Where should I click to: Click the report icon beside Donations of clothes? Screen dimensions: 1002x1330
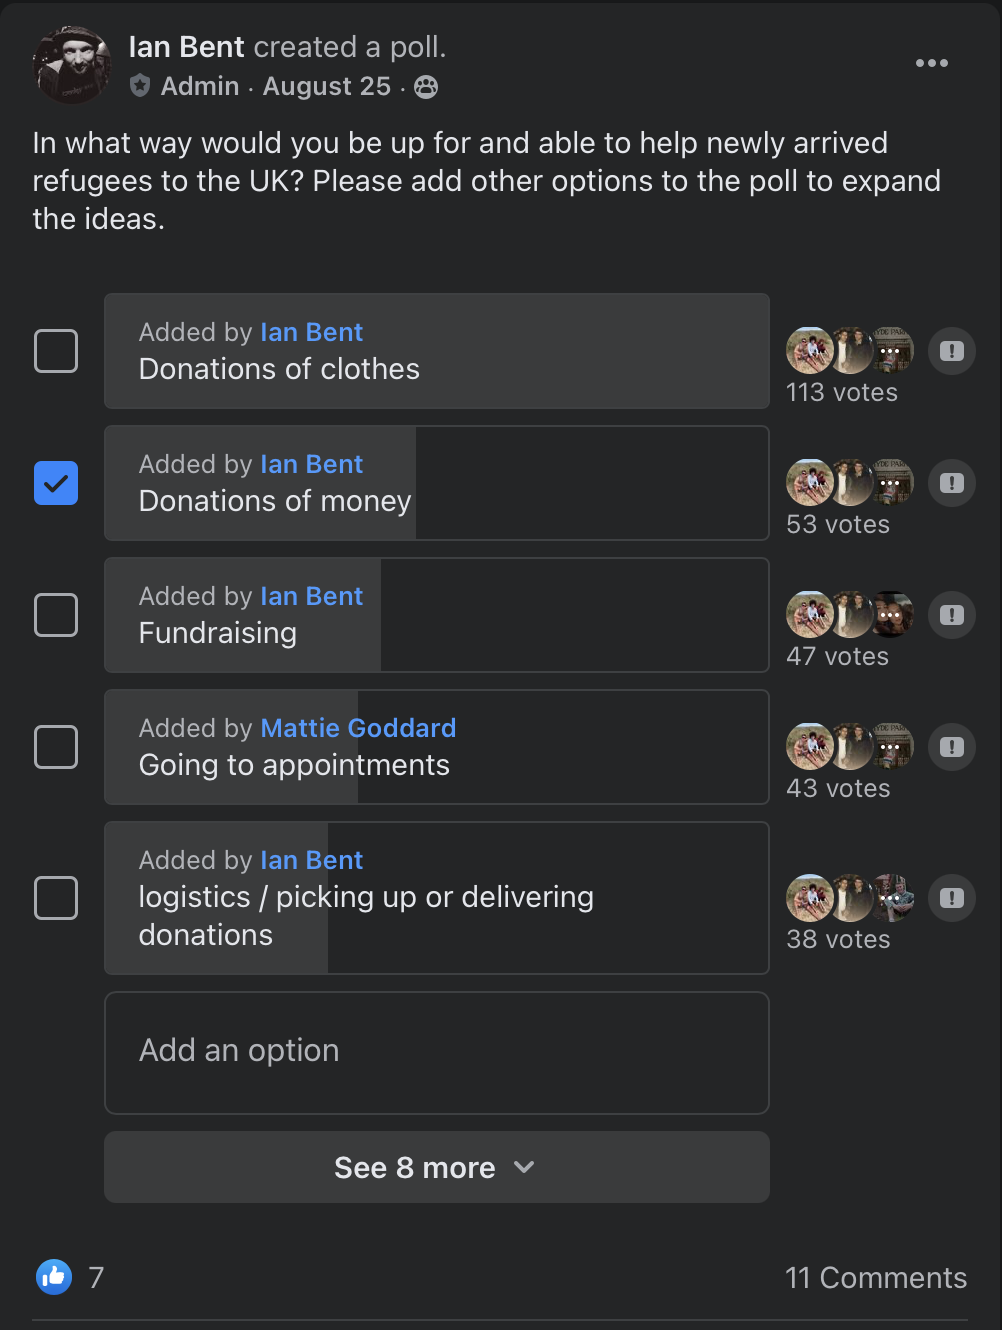point(952,351)
